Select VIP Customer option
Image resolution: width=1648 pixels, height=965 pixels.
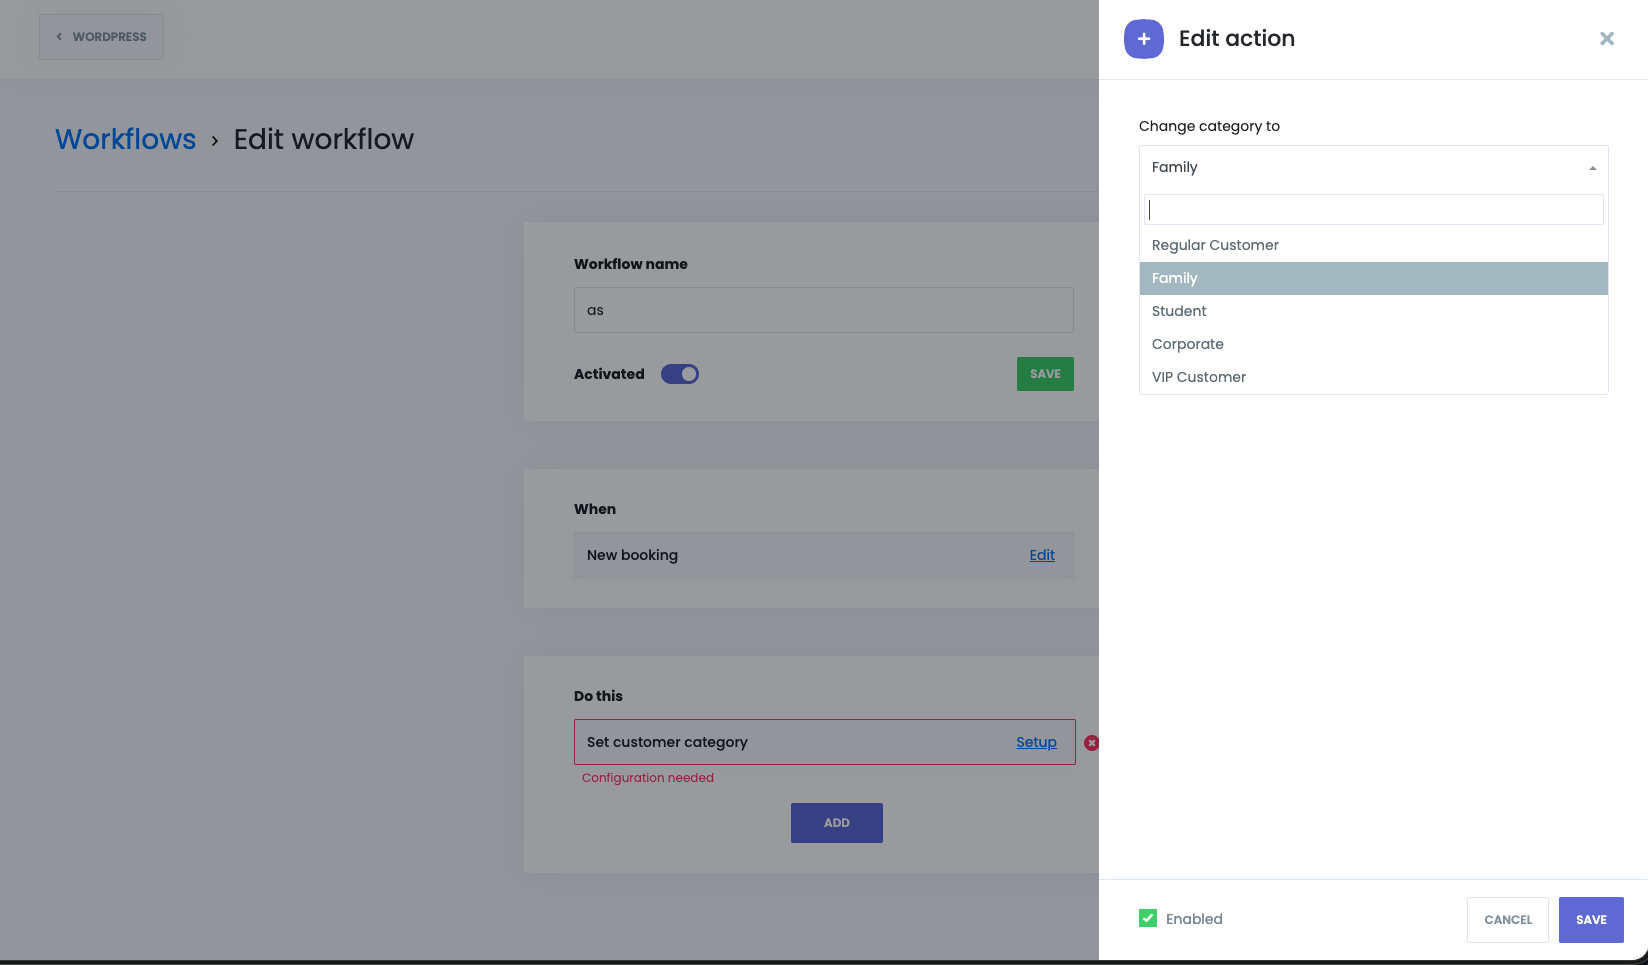1198,377
